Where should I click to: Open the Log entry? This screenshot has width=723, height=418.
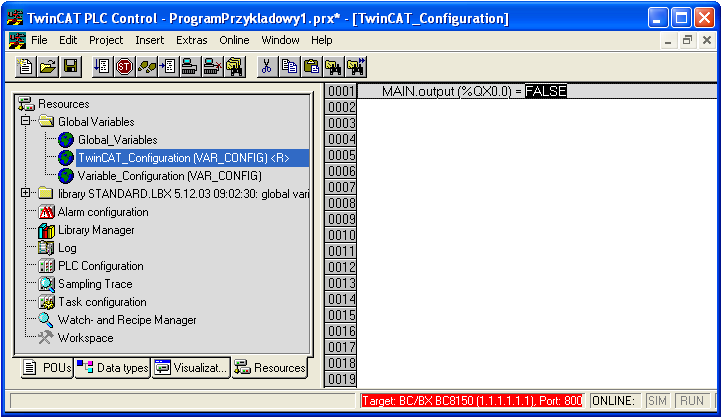coord(67,248)
